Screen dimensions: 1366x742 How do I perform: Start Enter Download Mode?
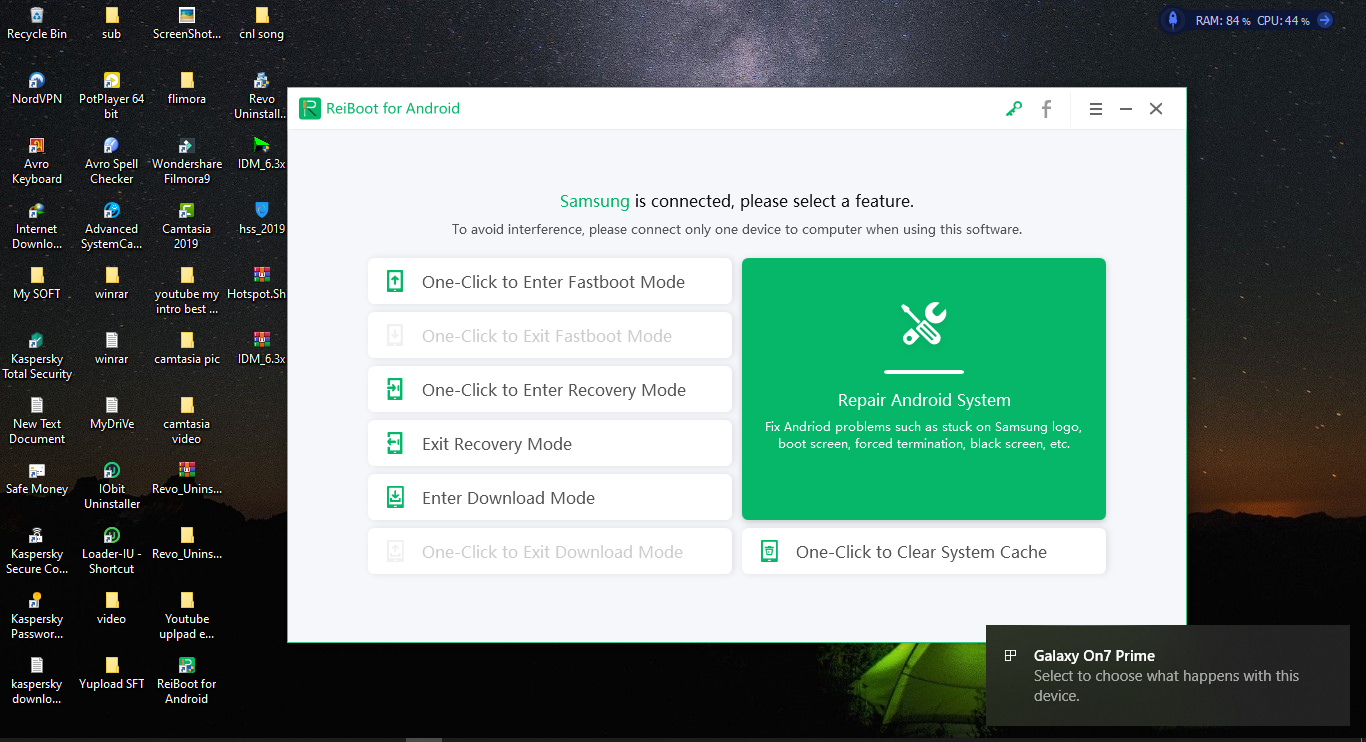550,497
